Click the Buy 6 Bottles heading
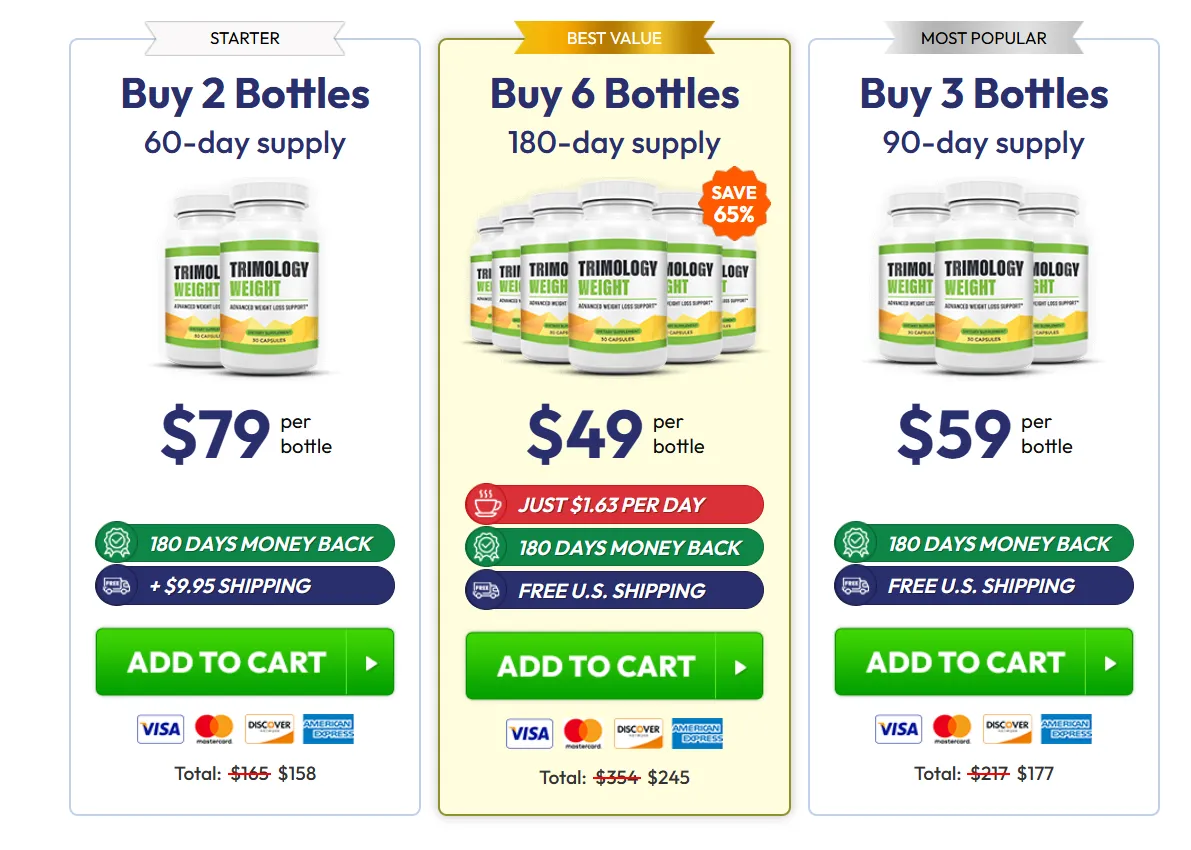Image resolution: width=1191 pixels, height=850 pixels. [614, 95]
